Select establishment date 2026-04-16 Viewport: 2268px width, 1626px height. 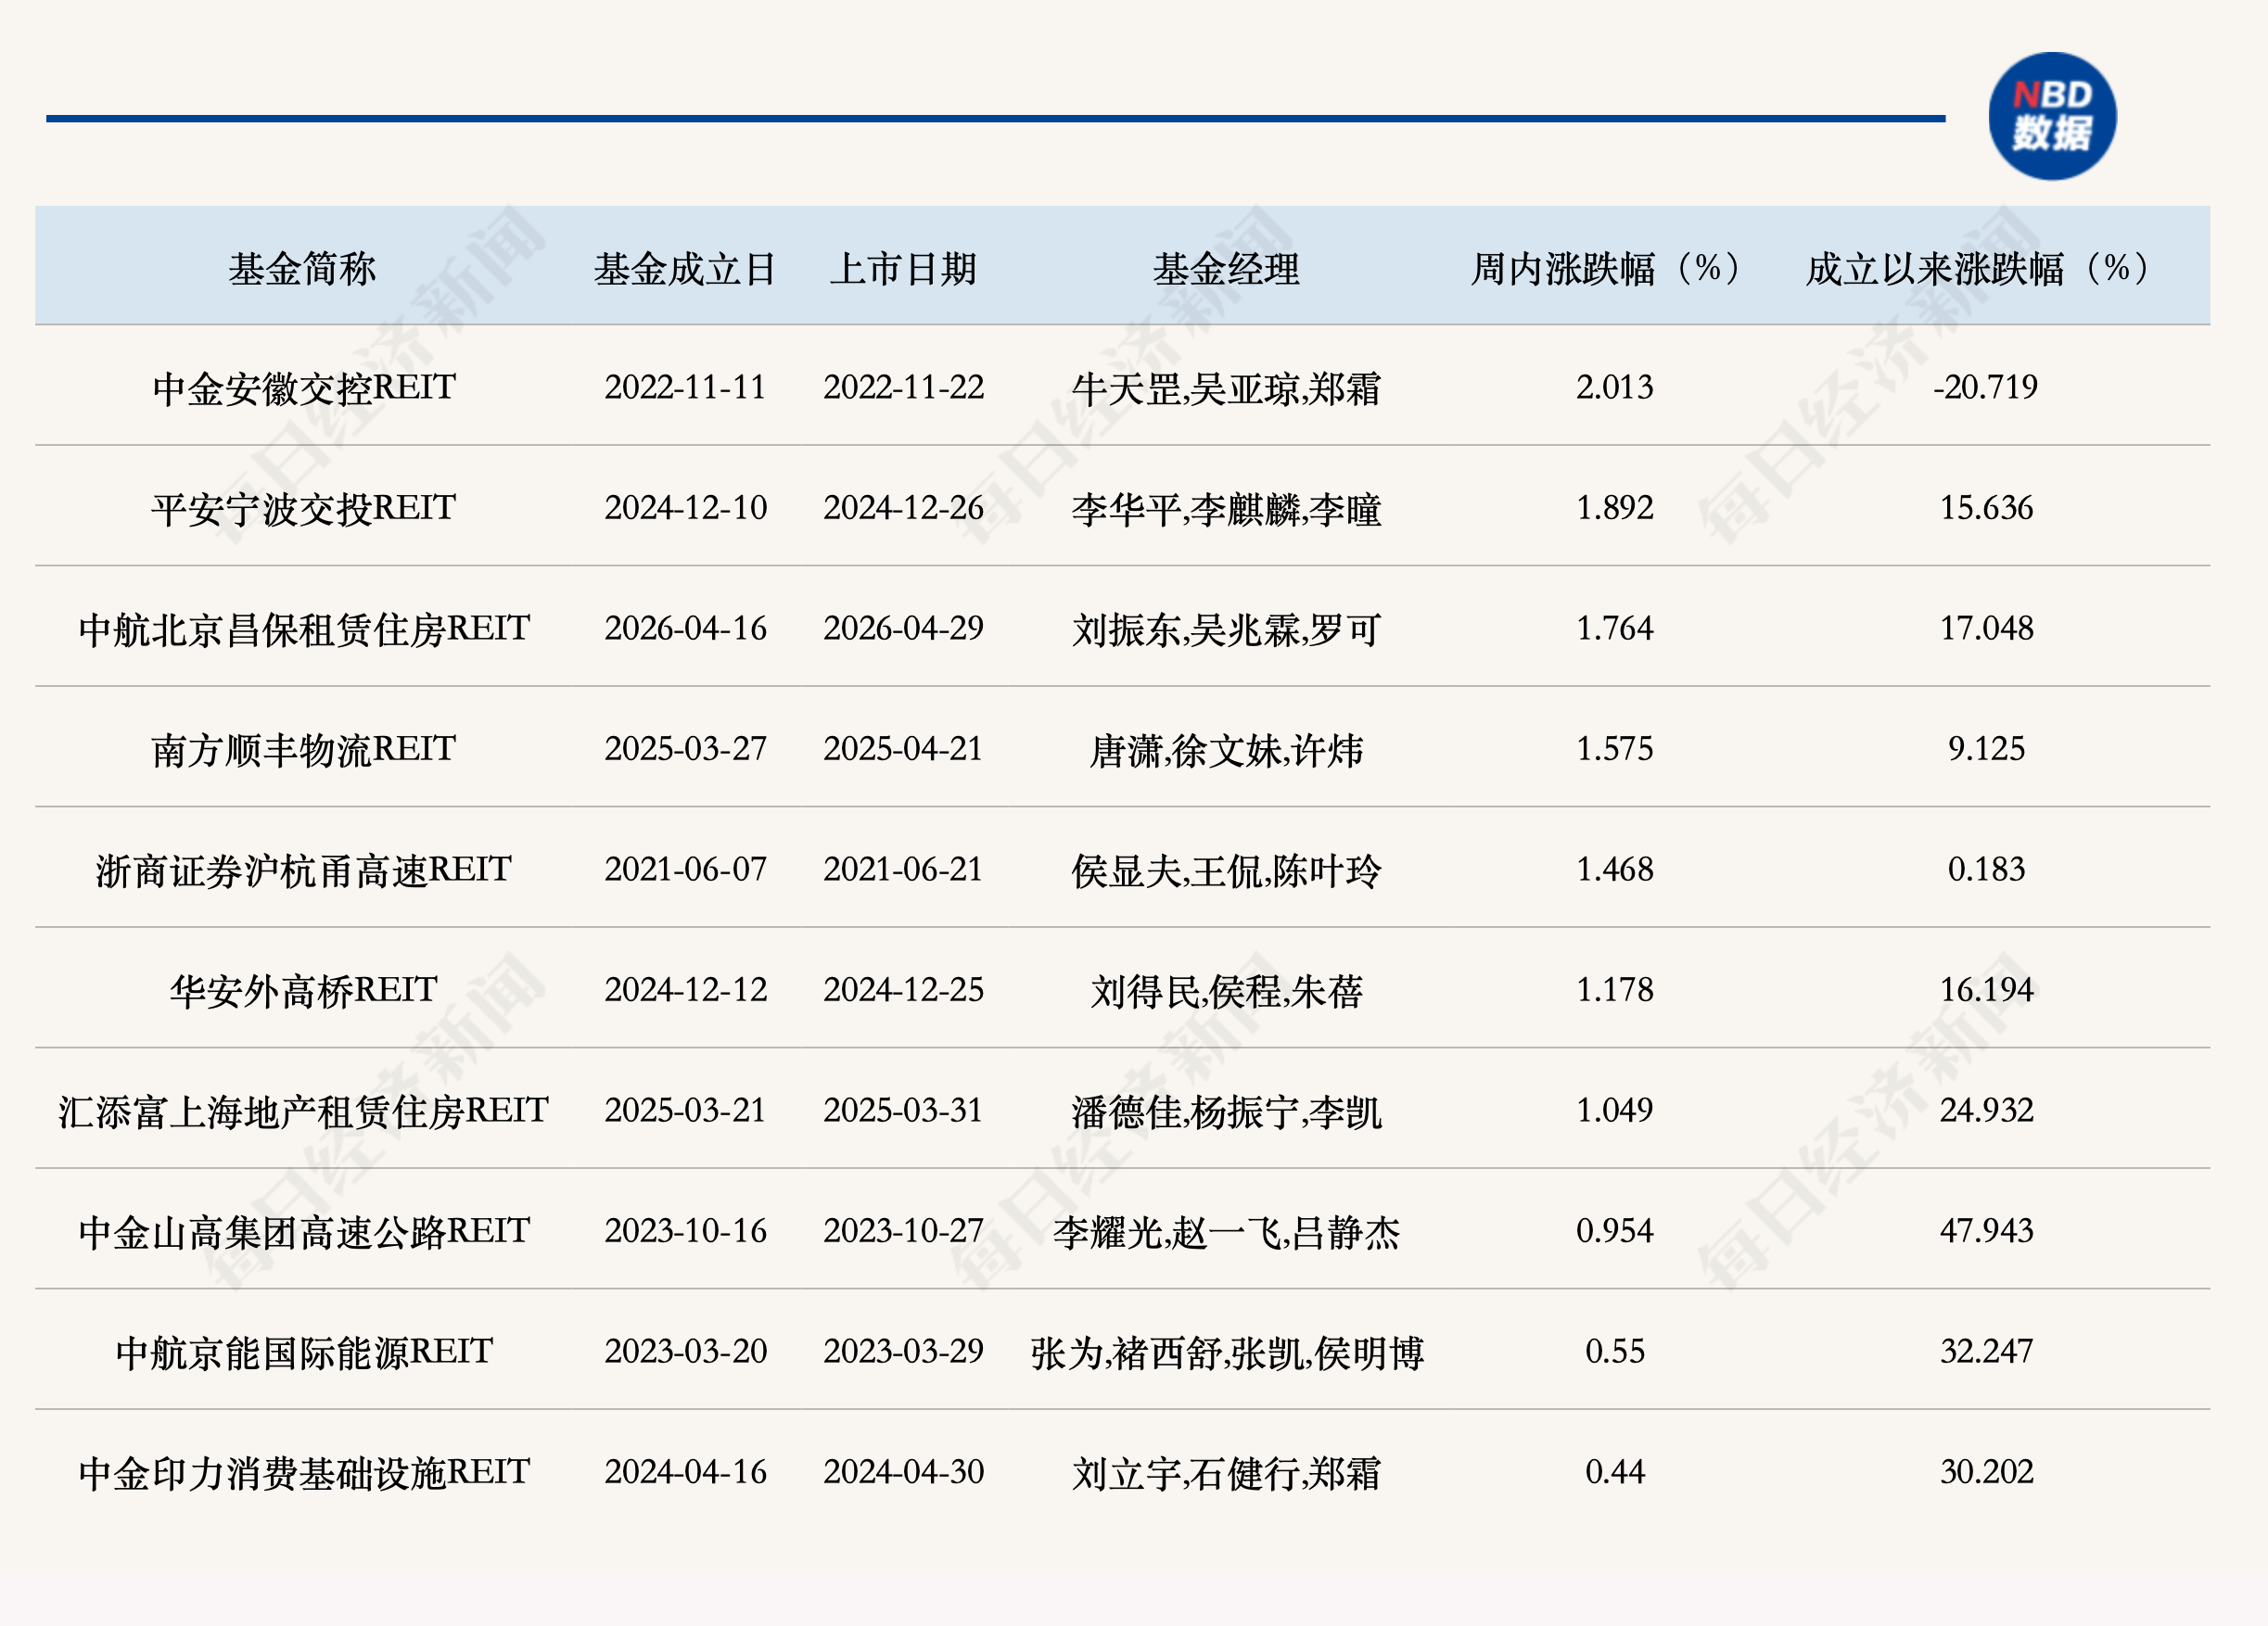click(685, 628)
